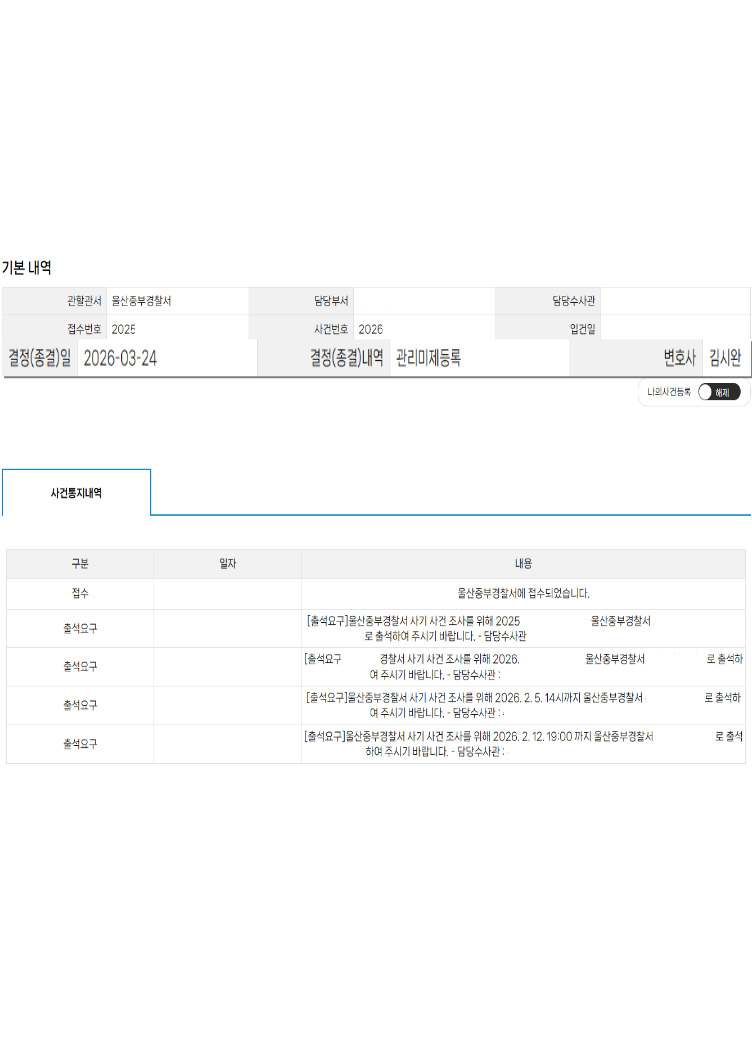Click the 울산중부경찰서에 접수되었습니다 notice text
The width and height of the screenshot is (752, 1063).
[523, 594]
